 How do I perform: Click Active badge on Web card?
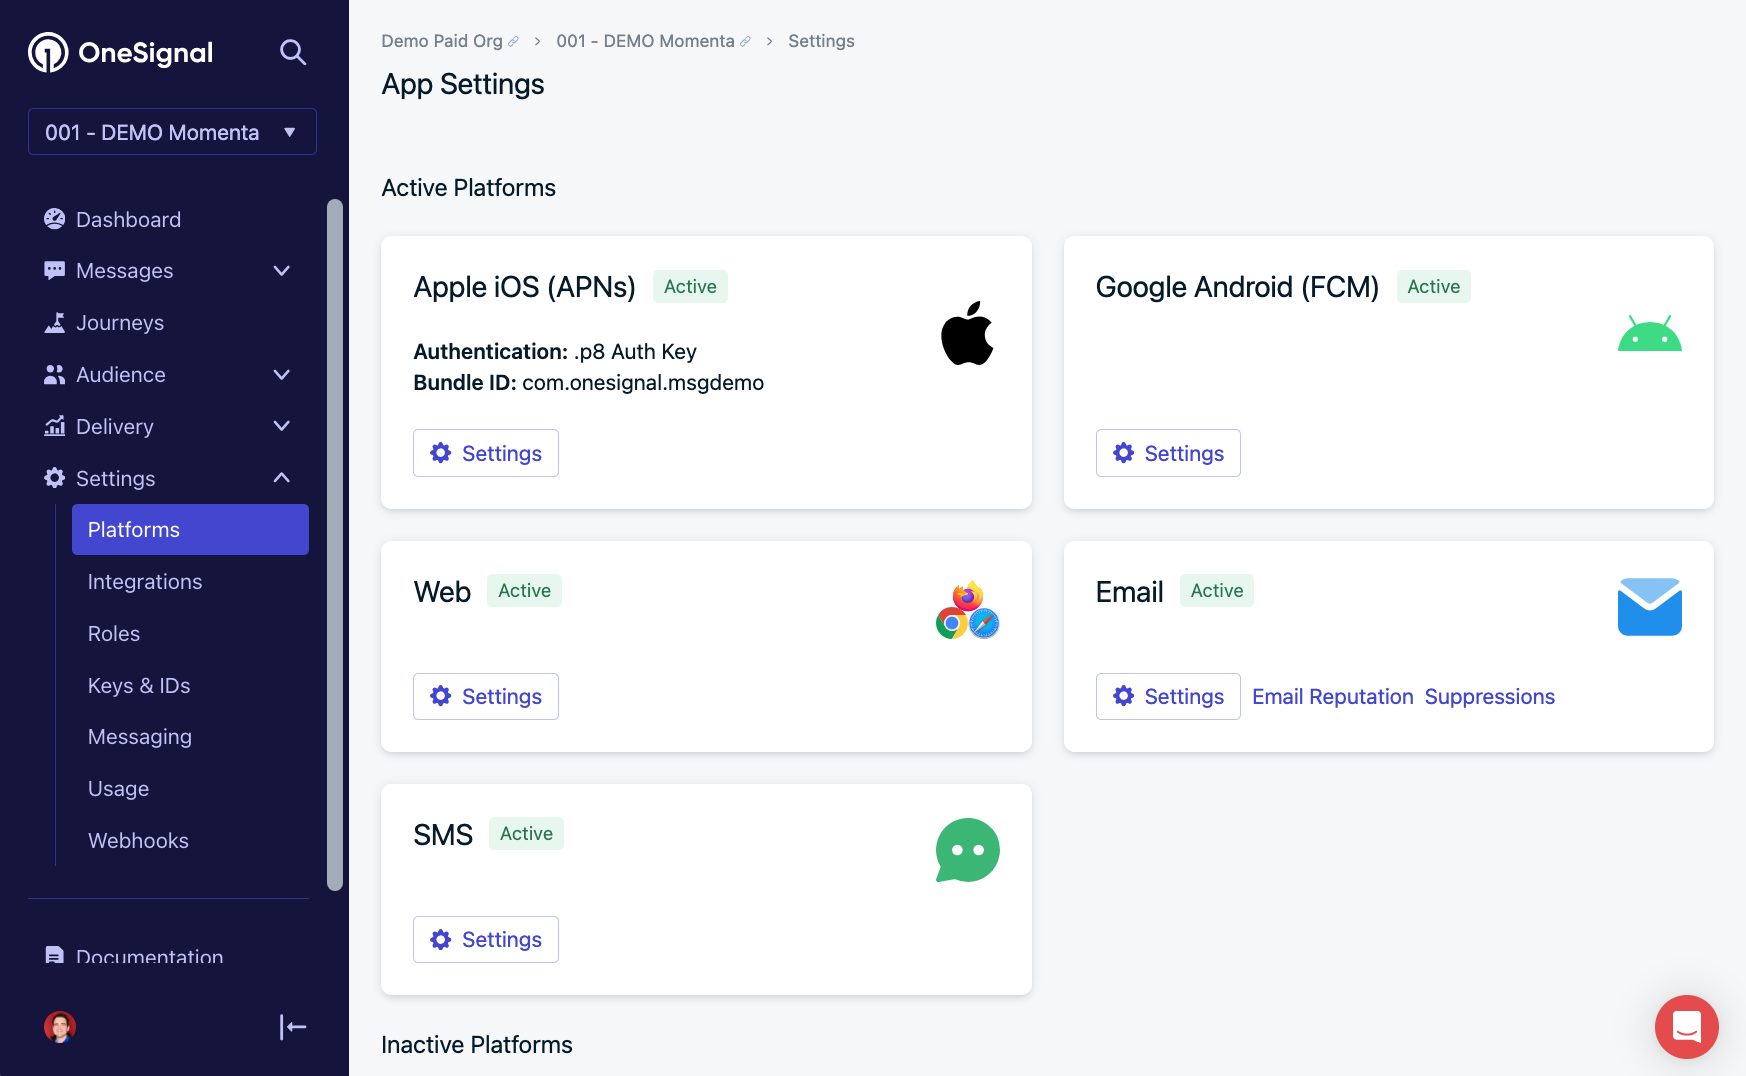[x=524, y=591]
